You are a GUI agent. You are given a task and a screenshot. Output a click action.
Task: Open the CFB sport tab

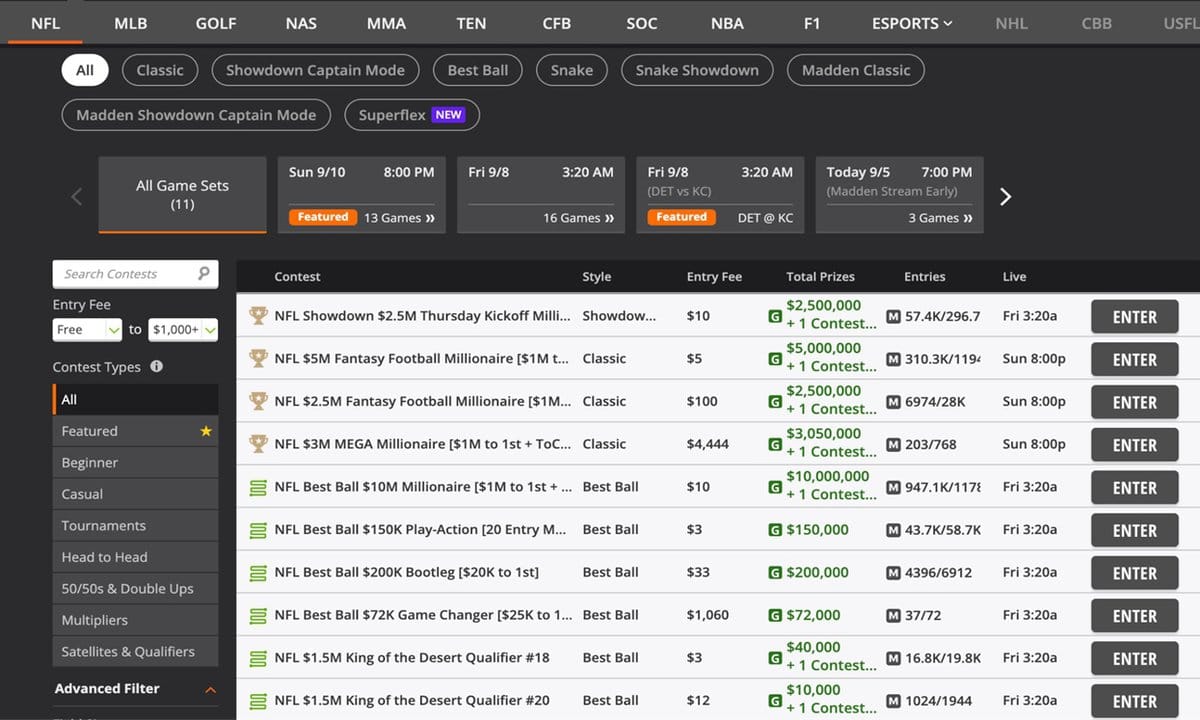point(556,23)
